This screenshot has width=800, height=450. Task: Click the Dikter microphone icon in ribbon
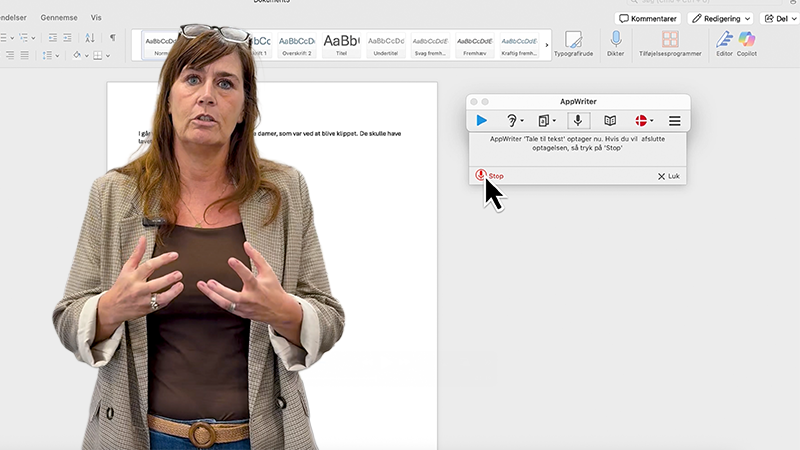(x=616, y=40)
